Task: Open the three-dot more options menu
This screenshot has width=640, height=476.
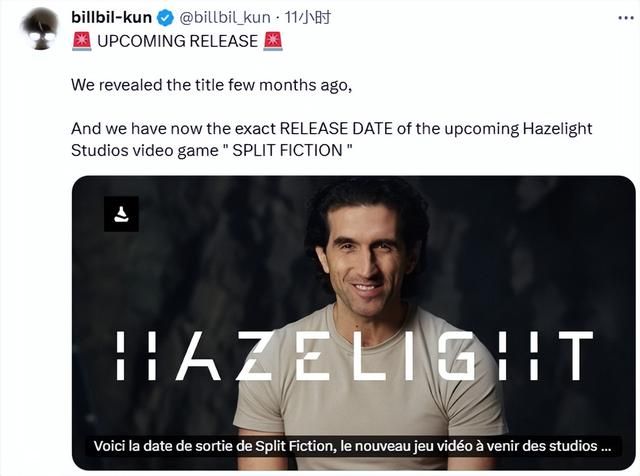Action: [626, 18]
